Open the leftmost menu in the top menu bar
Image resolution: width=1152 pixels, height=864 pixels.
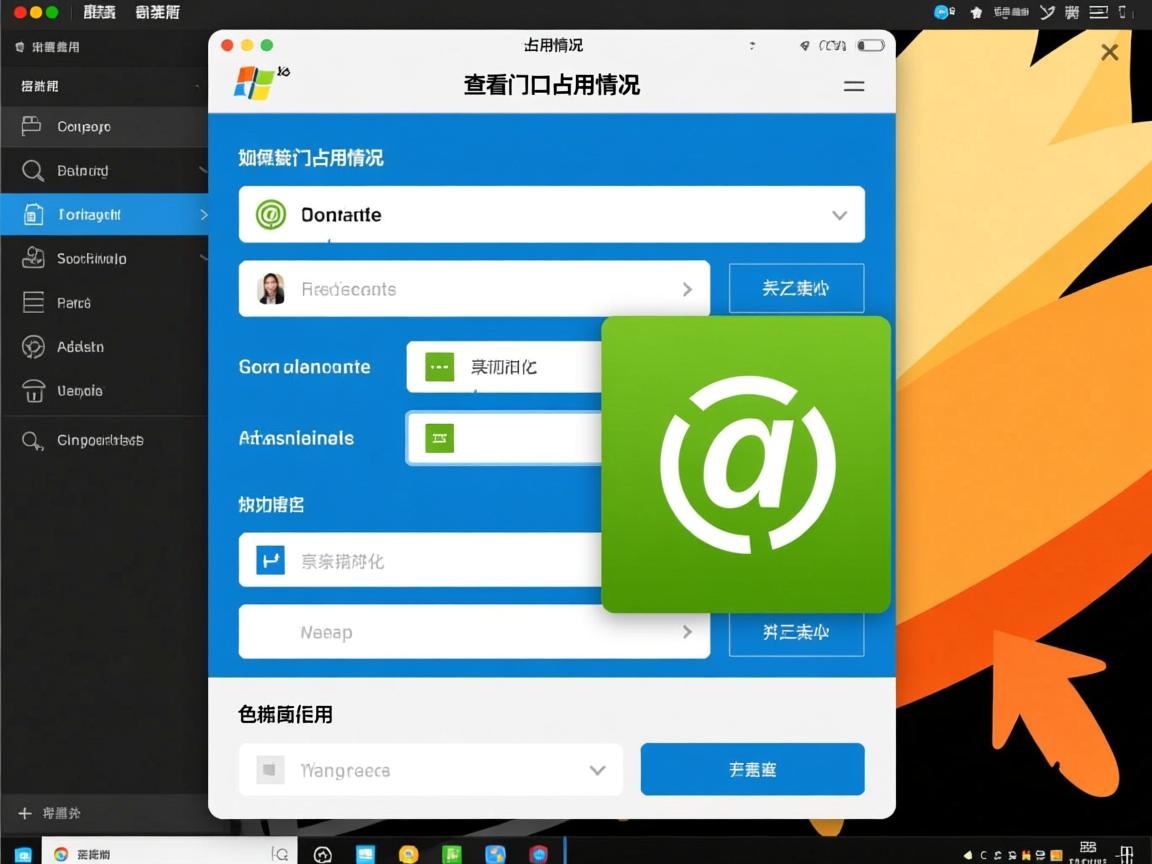coord(99,12)
